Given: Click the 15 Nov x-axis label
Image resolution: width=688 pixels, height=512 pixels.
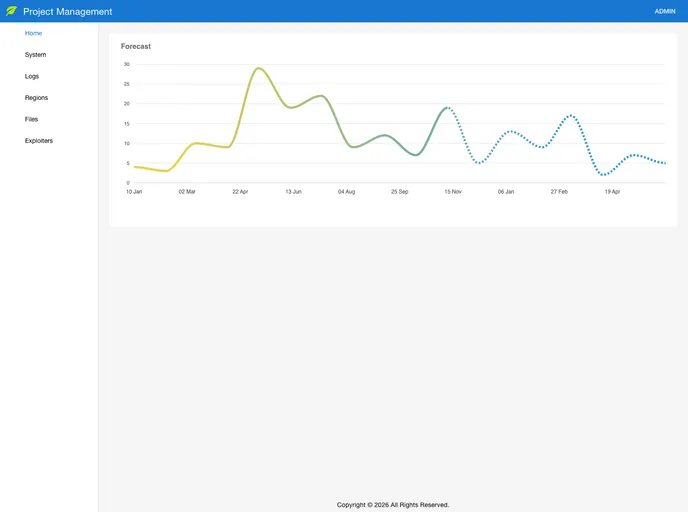Looking at the screenshot, I should click(x=453, y=192).
